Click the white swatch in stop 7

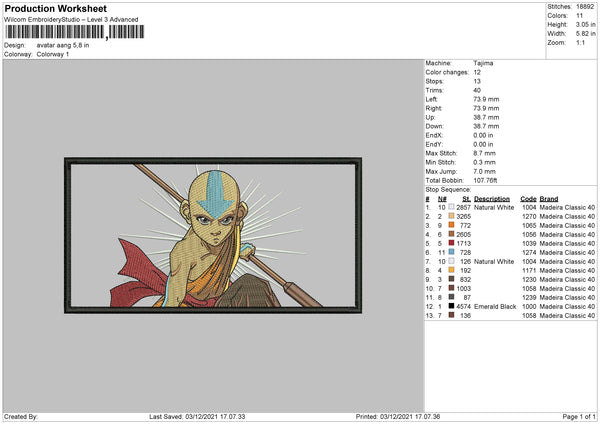click(x=452, y=261)
